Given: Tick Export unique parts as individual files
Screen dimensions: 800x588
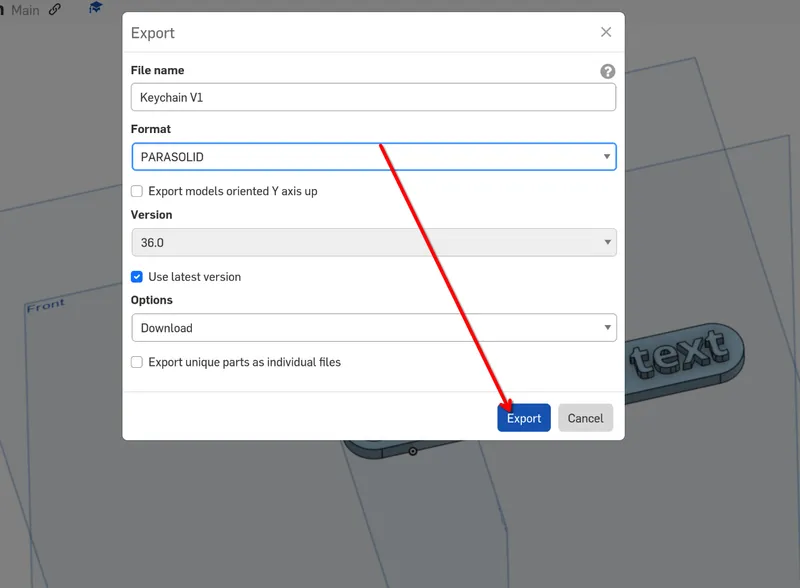Looking at the screenshot, I should click(x=137, y=362).
